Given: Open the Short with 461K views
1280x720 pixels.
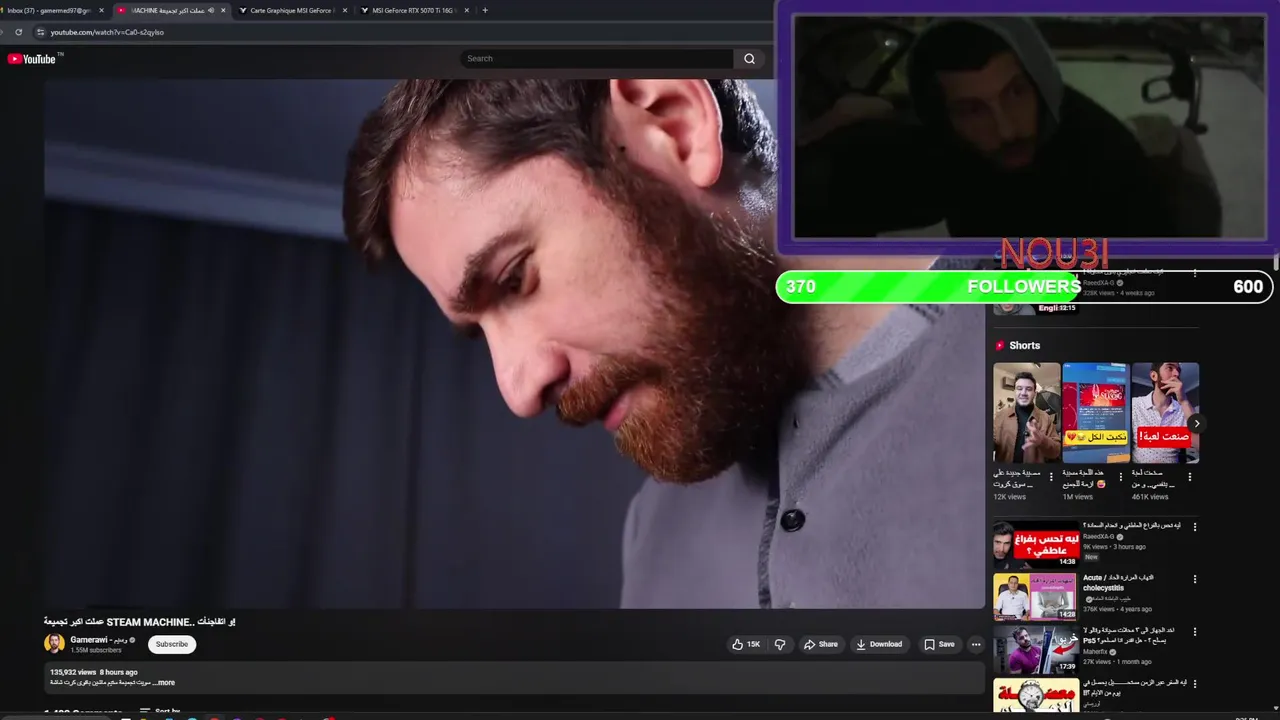Looking at the screenshot, I should [x=1165, y=413].
